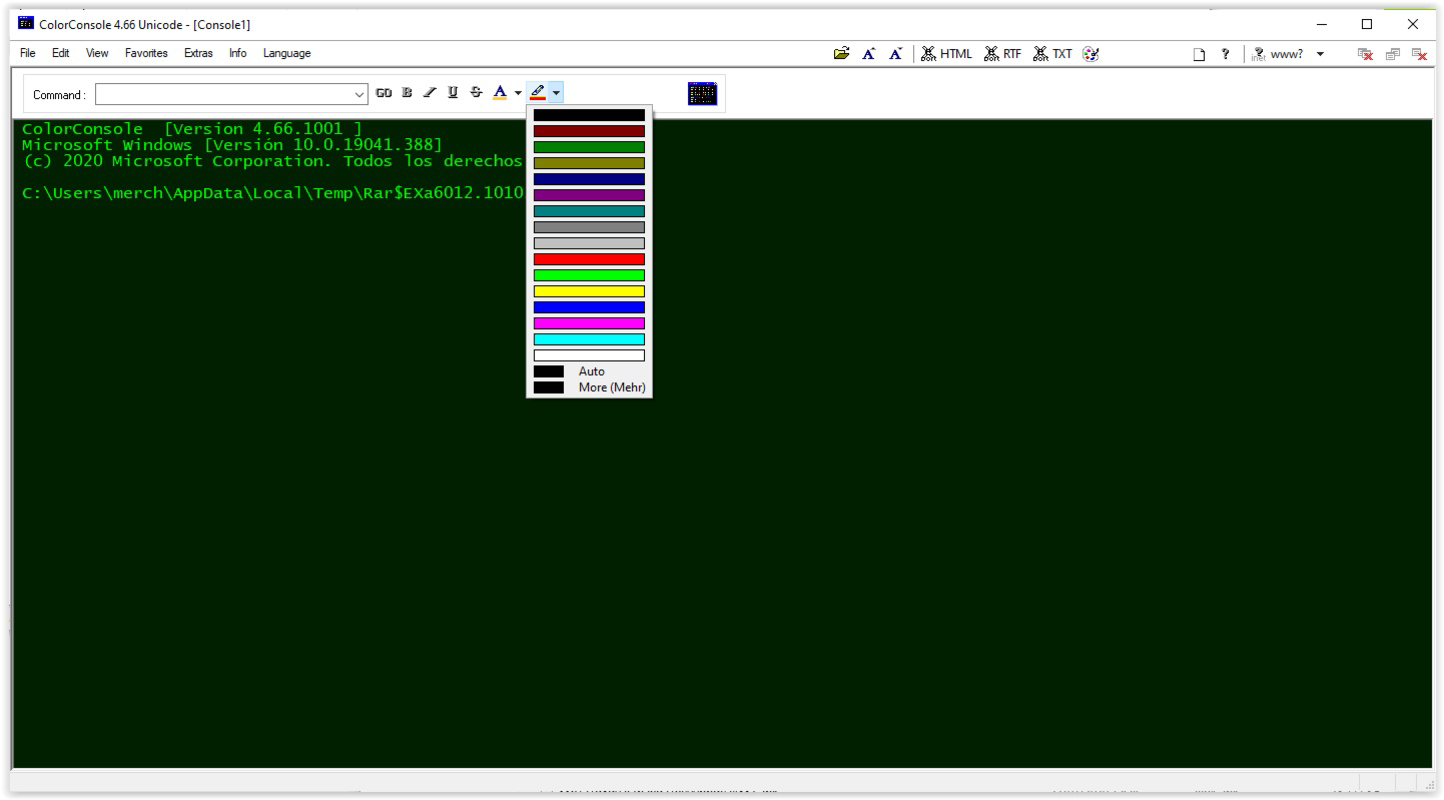Open the color palette icon
The width and height of the screenshot is (1444, 800).
pyautogui.click(x=1091, y=54)
